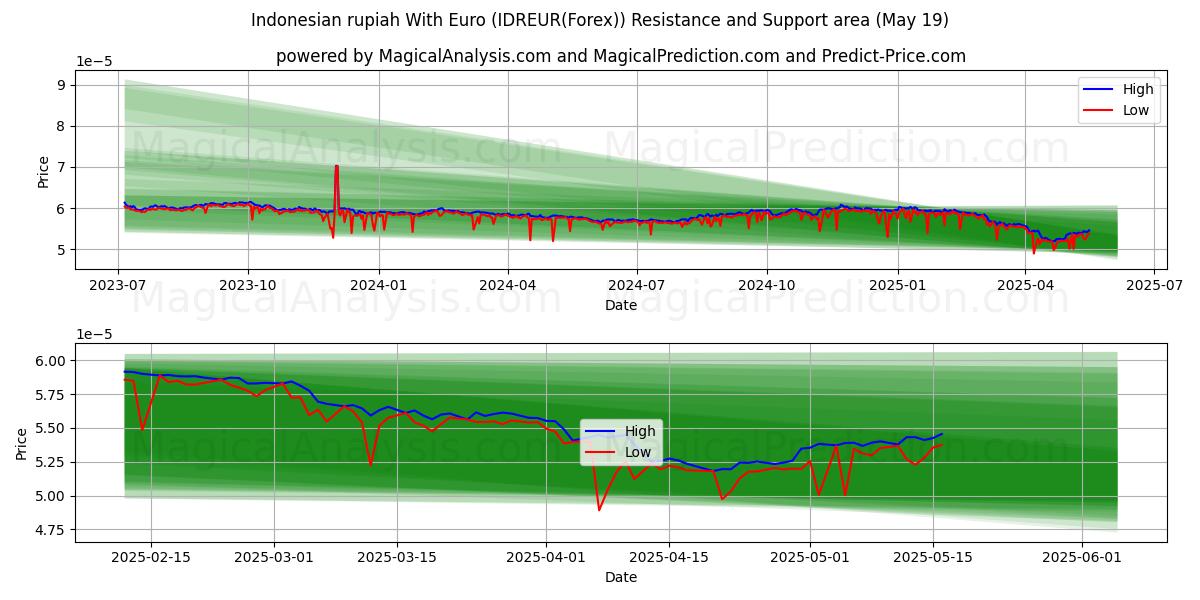The image size is (1200, 600).
Task: Click the '1e−5' exponent label above the top chart
Action: point(95,61)
